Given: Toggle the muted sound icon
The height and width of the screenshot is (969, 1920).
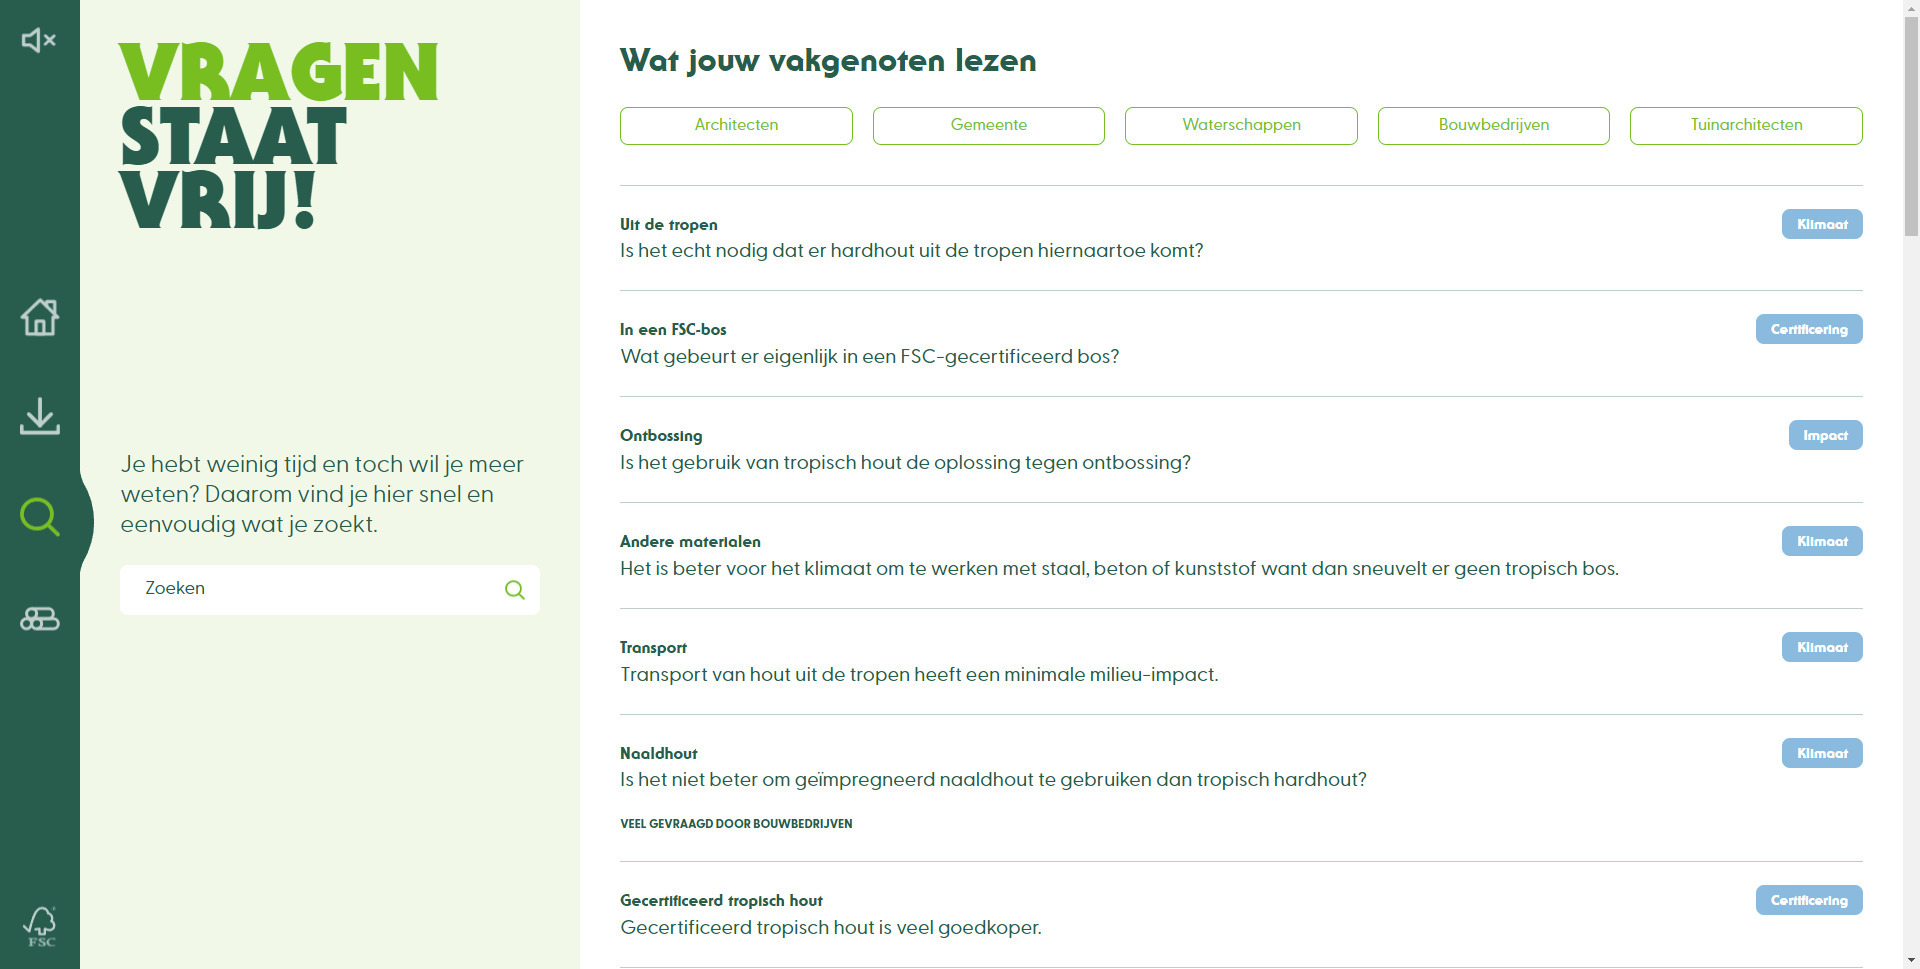Looking at the screenshot, I should 39,40.
